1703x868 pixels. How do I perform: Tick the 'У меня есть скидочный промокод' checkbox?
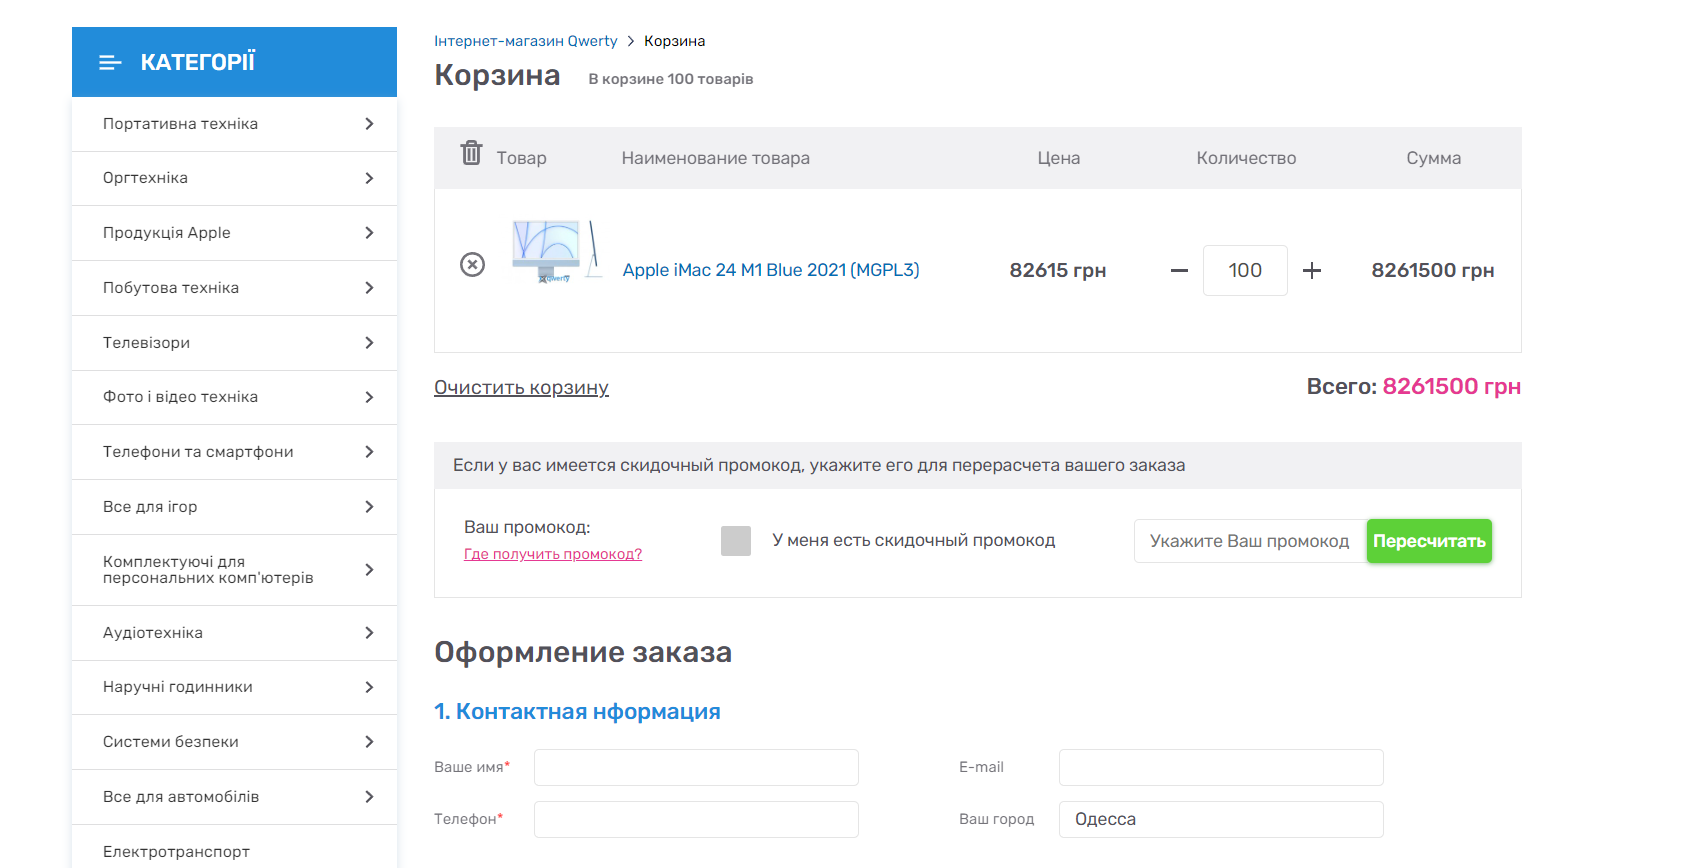click(x=736, y=541)
